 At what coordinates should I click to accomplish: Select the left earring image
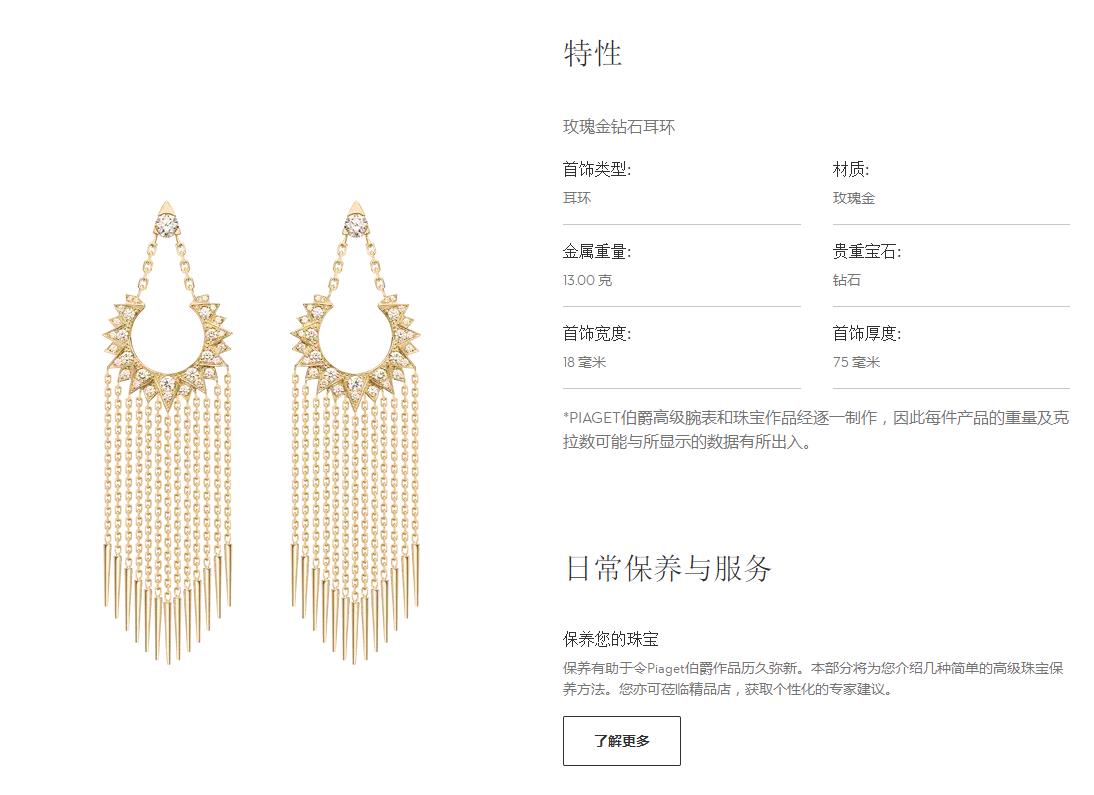tap(168, 432)
